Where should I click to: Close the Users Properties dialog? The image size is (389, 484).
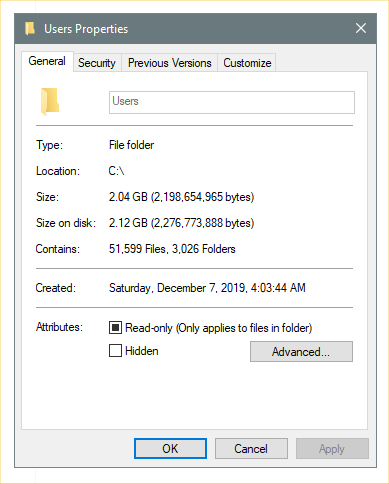point(361,28)
